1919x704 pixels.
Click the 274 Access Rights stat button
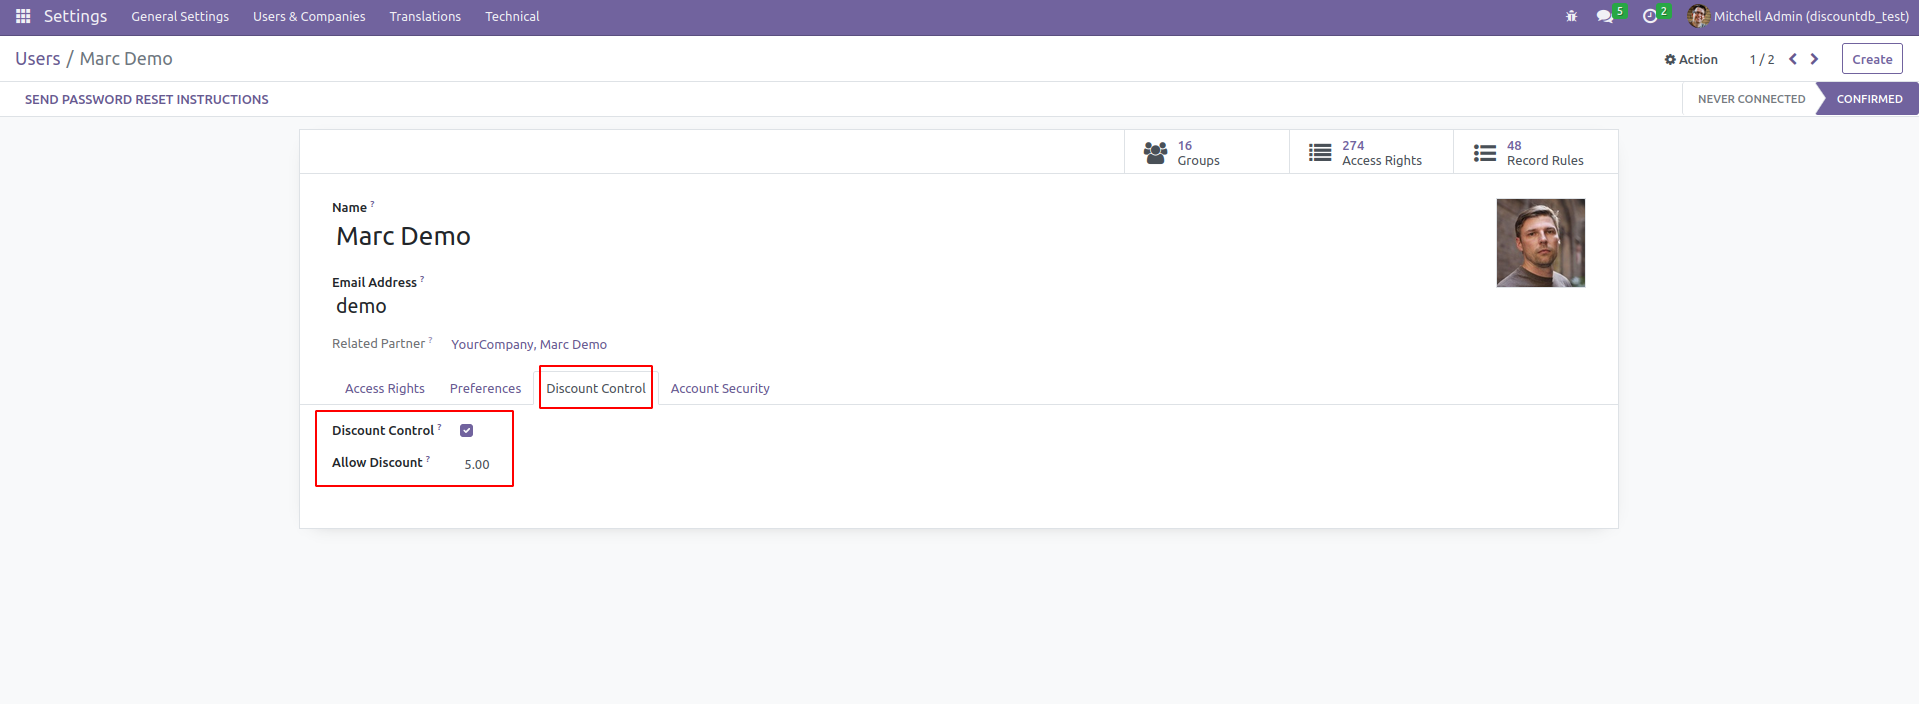coord(1371,152)
